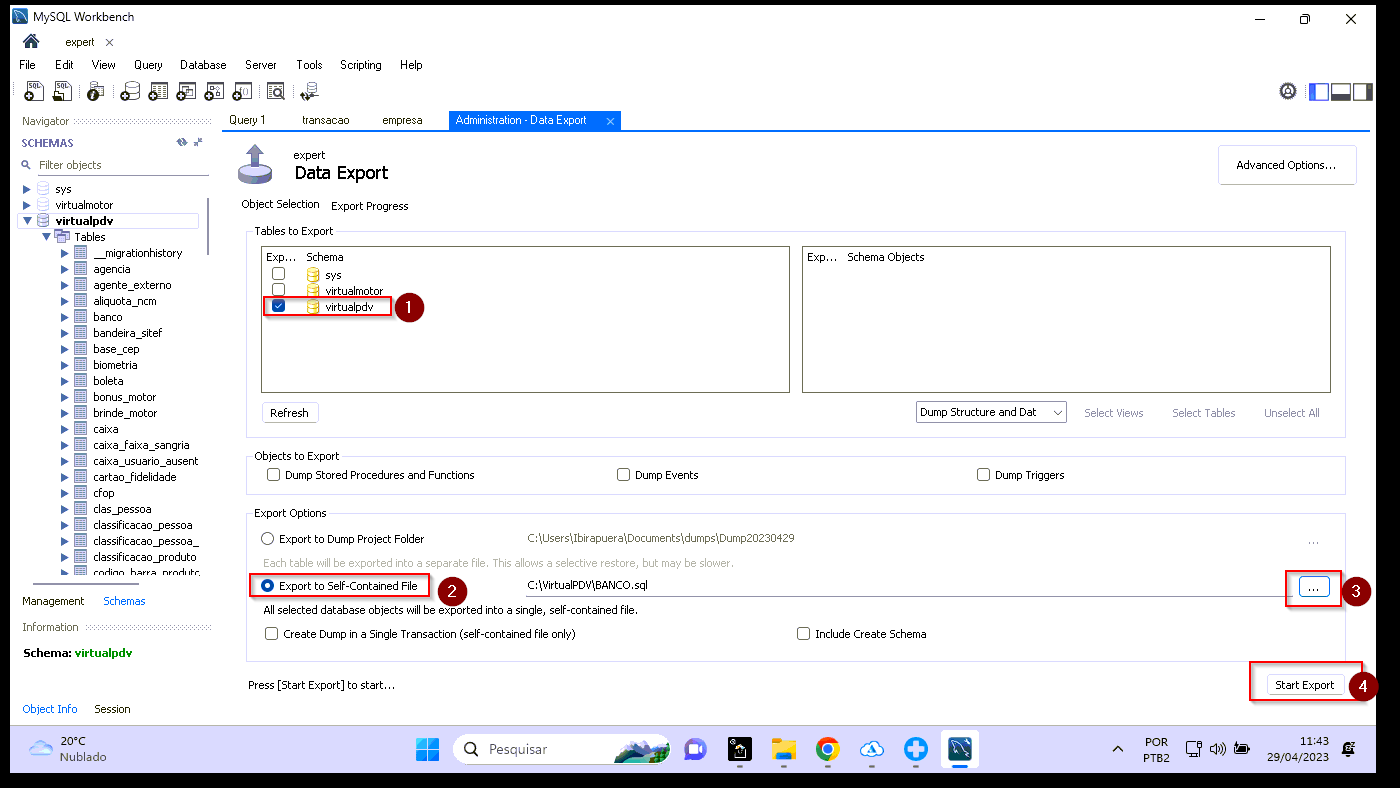Toggle the right sidebar panel icon

[x=1362, y=91]
